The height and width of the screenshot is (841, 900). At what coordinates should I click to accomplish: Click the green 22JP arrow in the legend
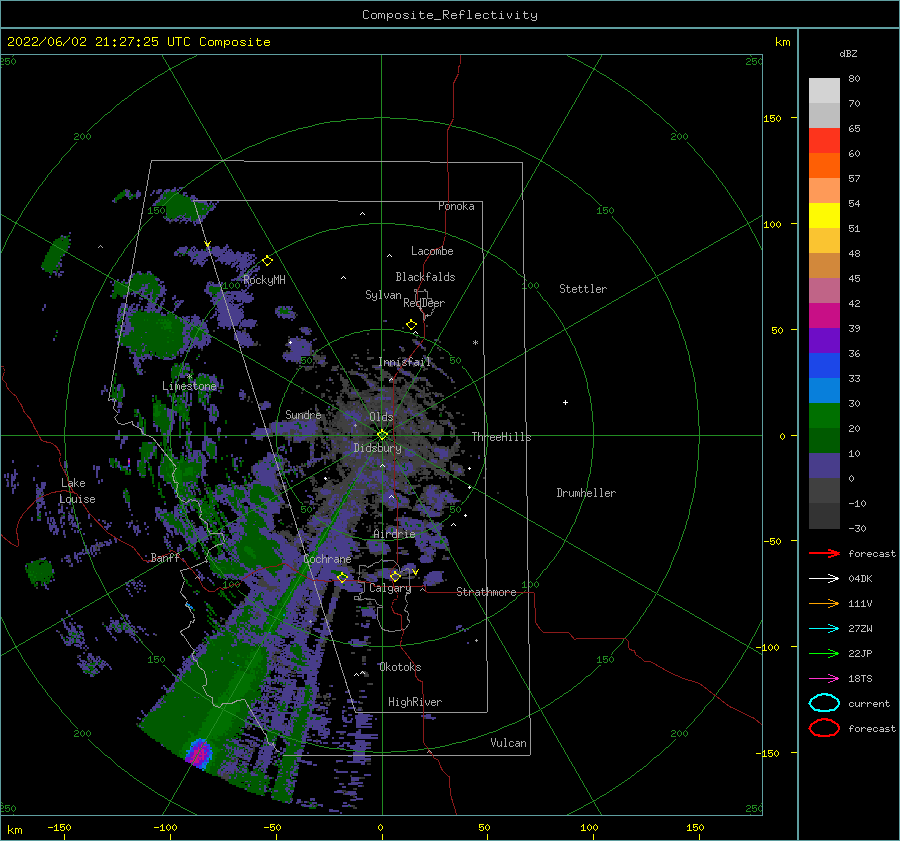(x=824, y=653)
